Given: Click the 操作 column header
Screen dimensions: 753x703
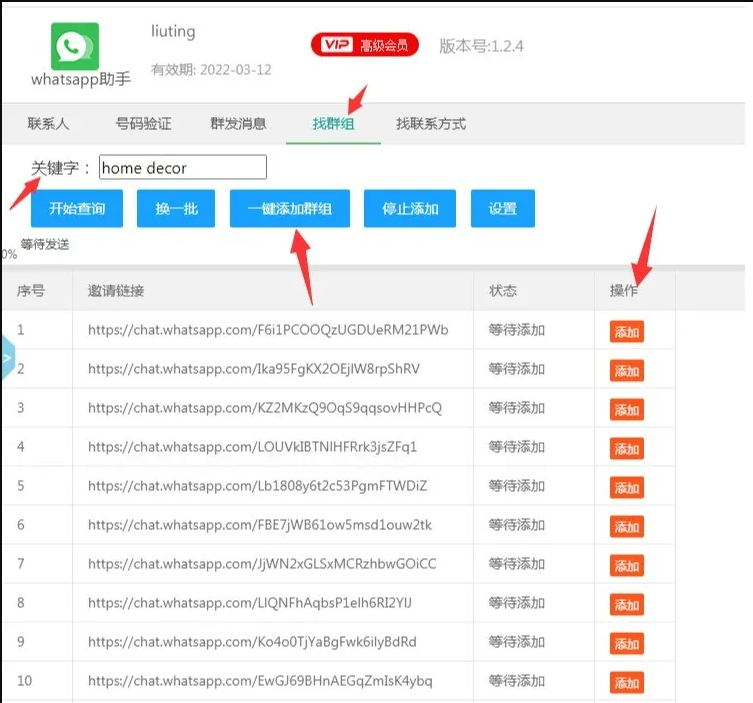Looking at the screenshot, I should 624,291.
